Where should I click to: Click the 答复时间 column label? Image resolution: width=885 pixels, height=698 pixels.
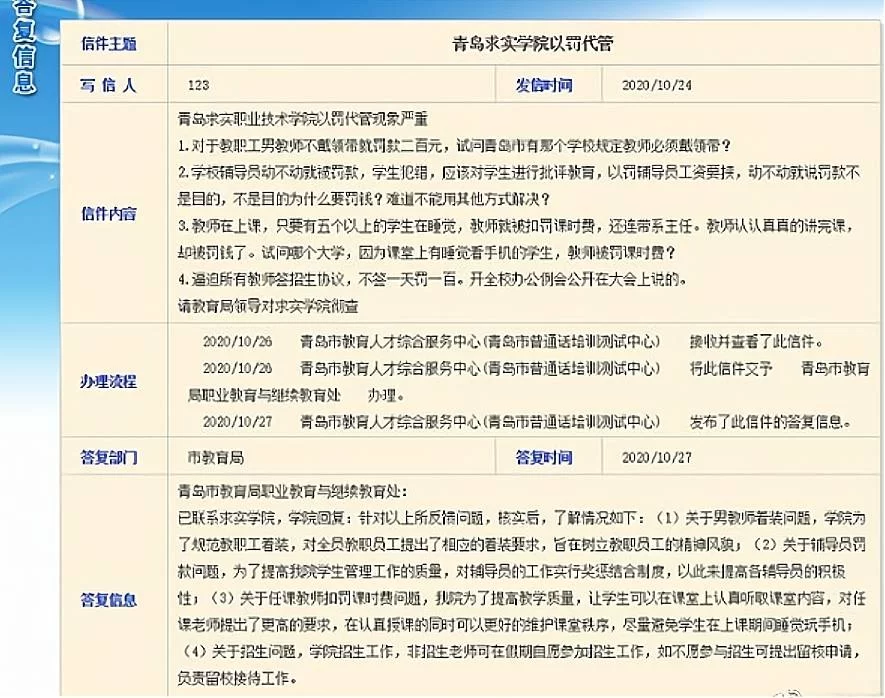544,458
